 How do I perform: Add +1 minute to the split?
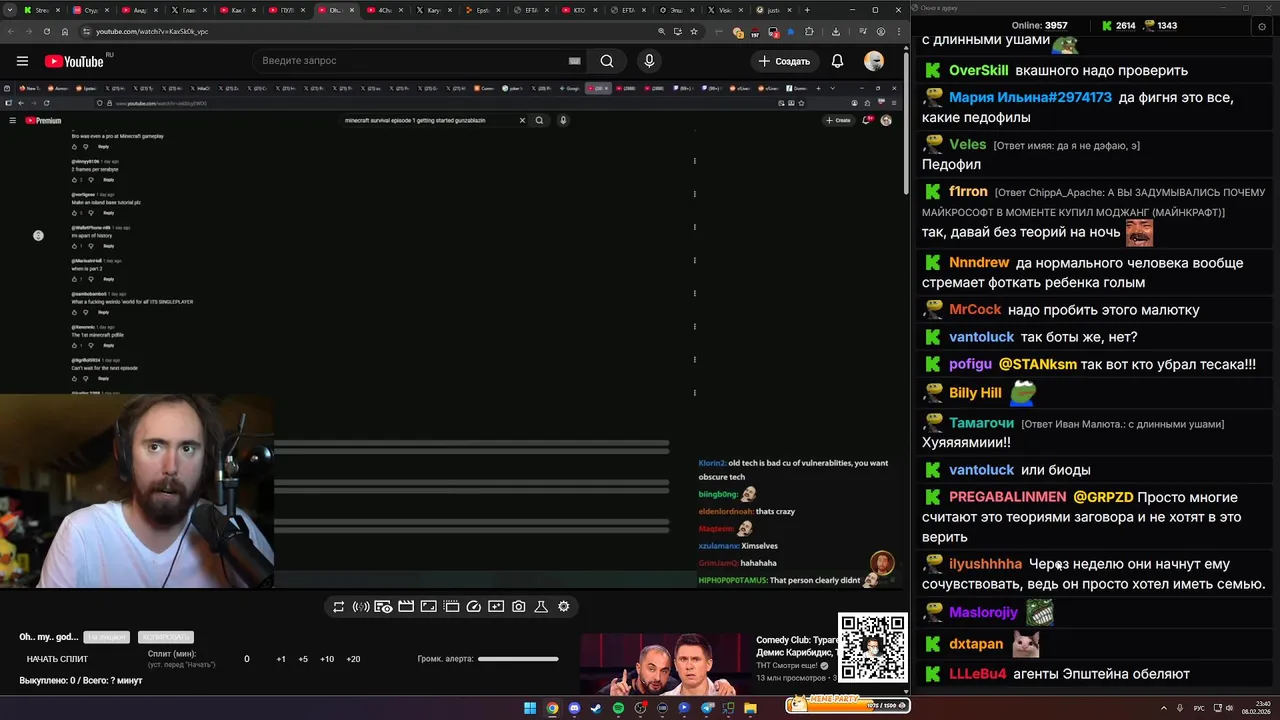(281, 659)
